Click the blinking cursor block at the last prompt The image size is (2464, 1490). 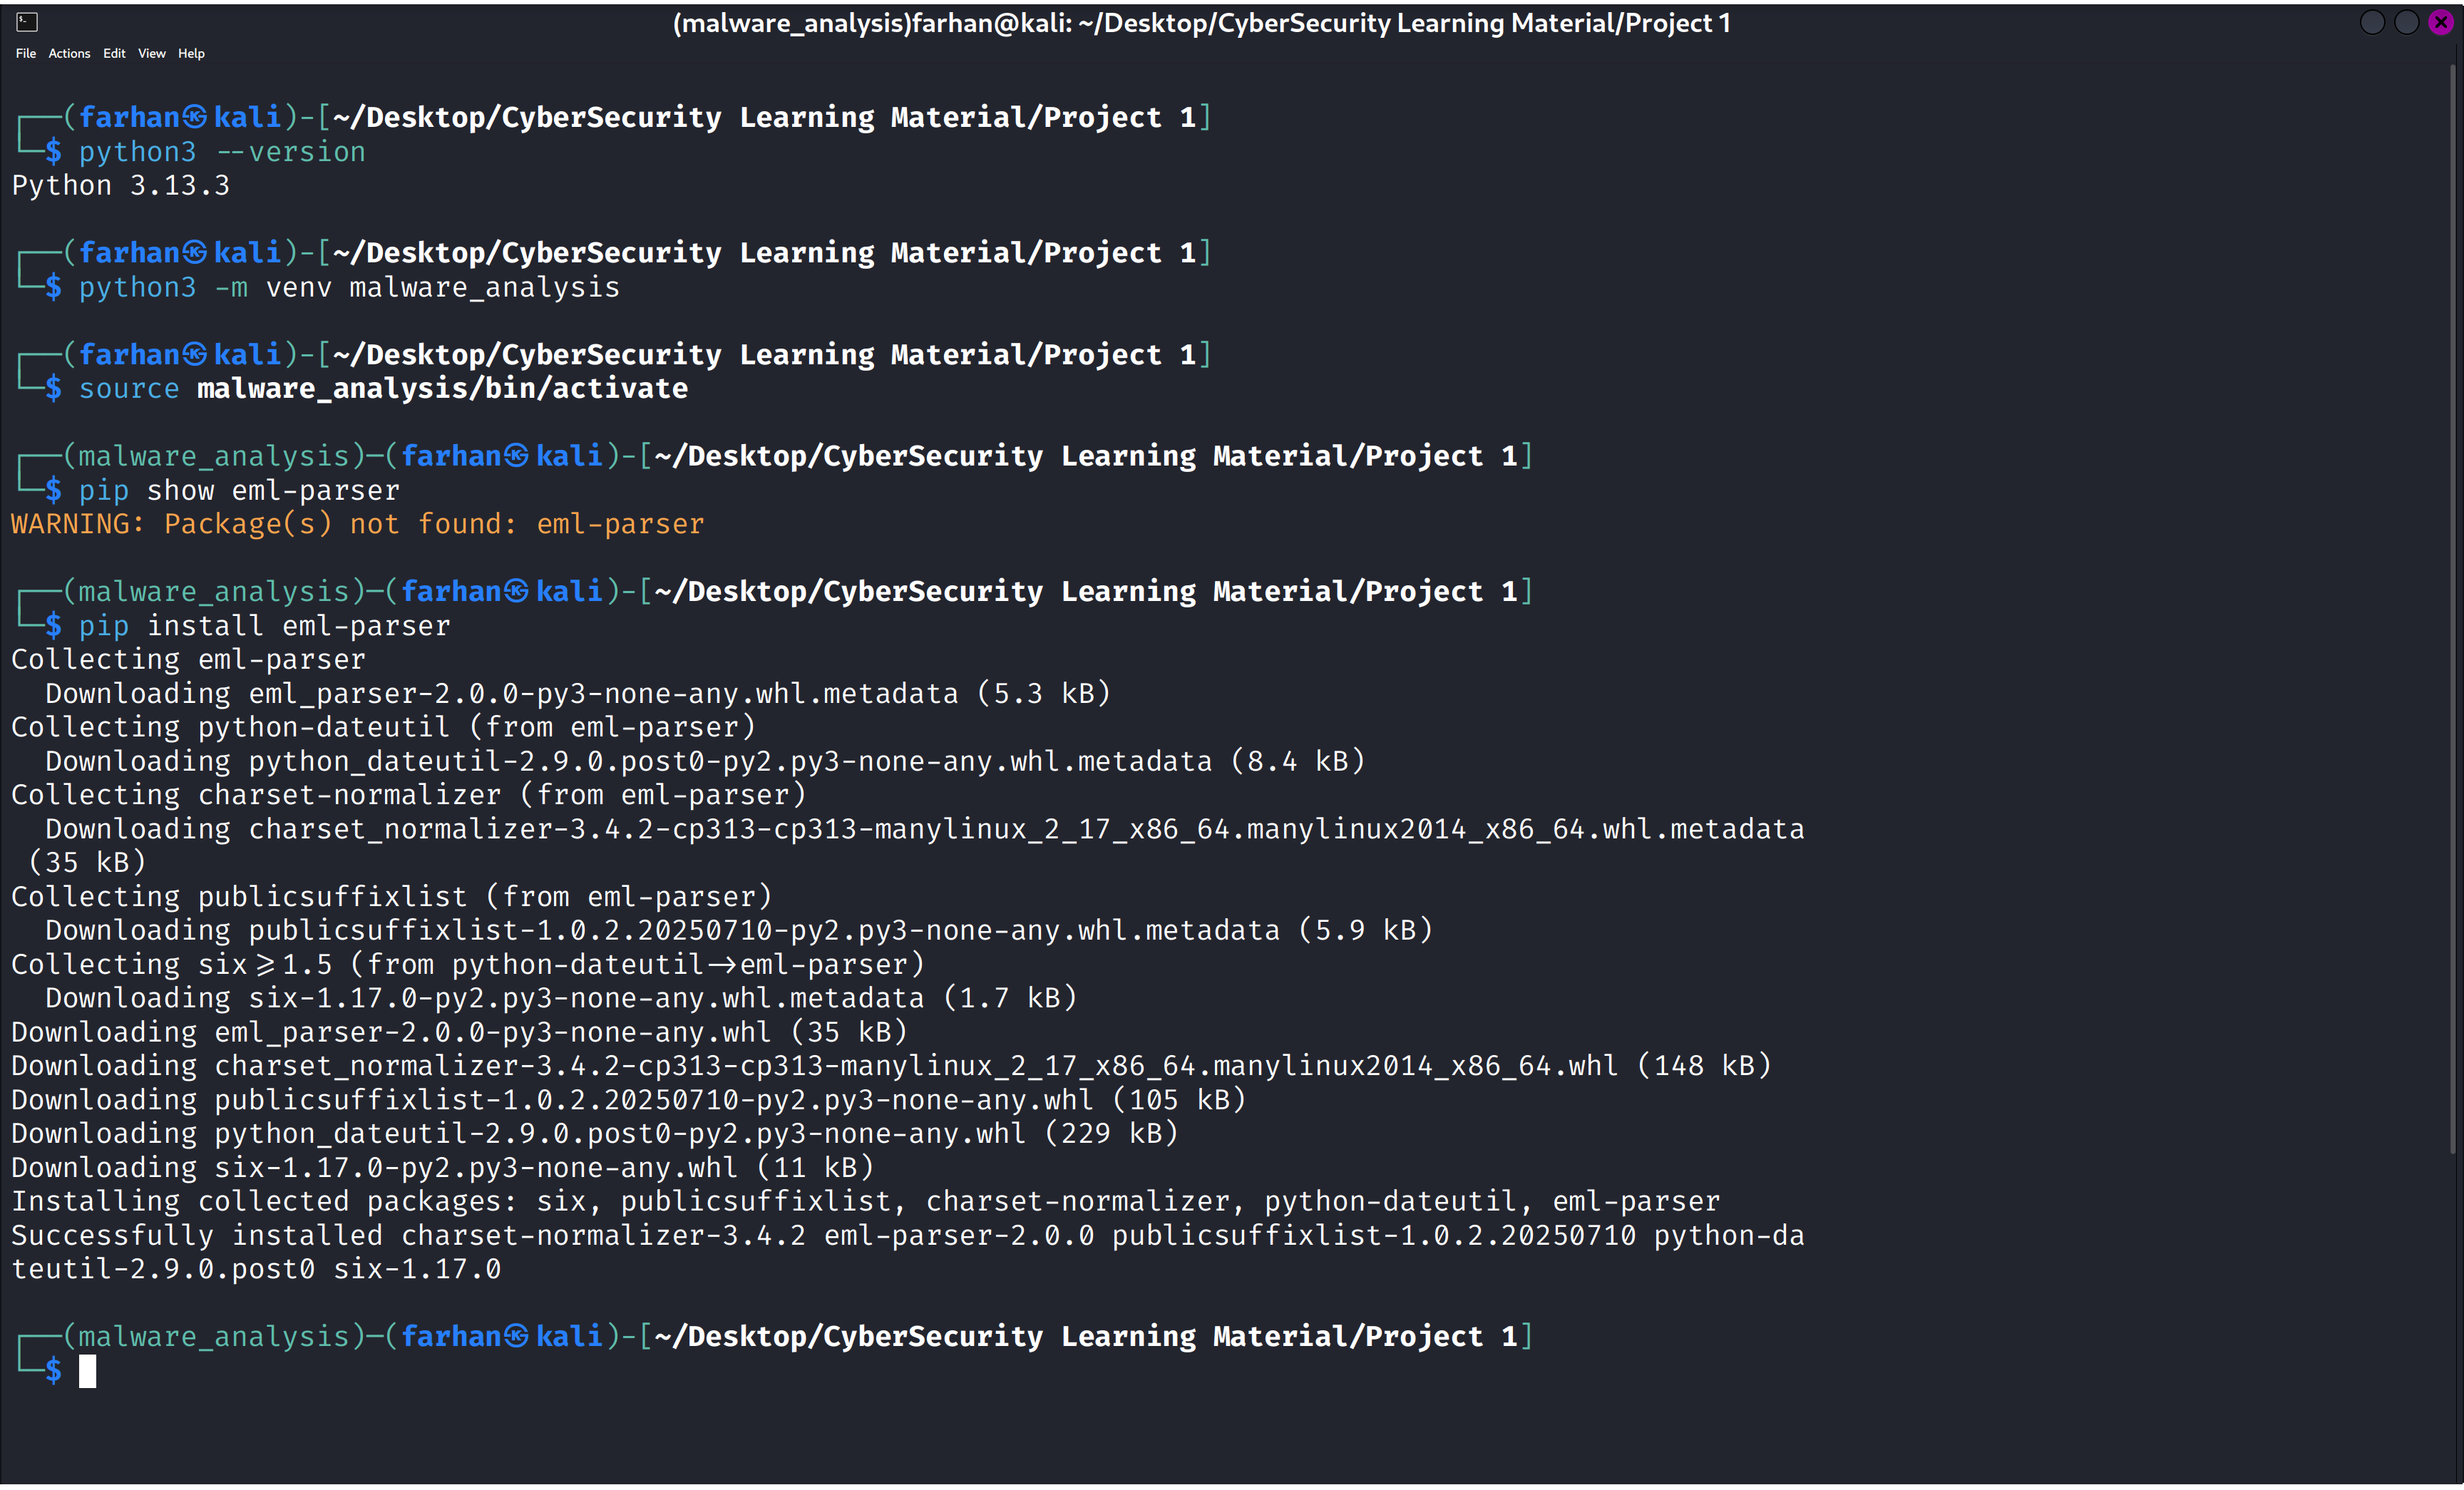pyautogui.click(x=88, y=1371)
